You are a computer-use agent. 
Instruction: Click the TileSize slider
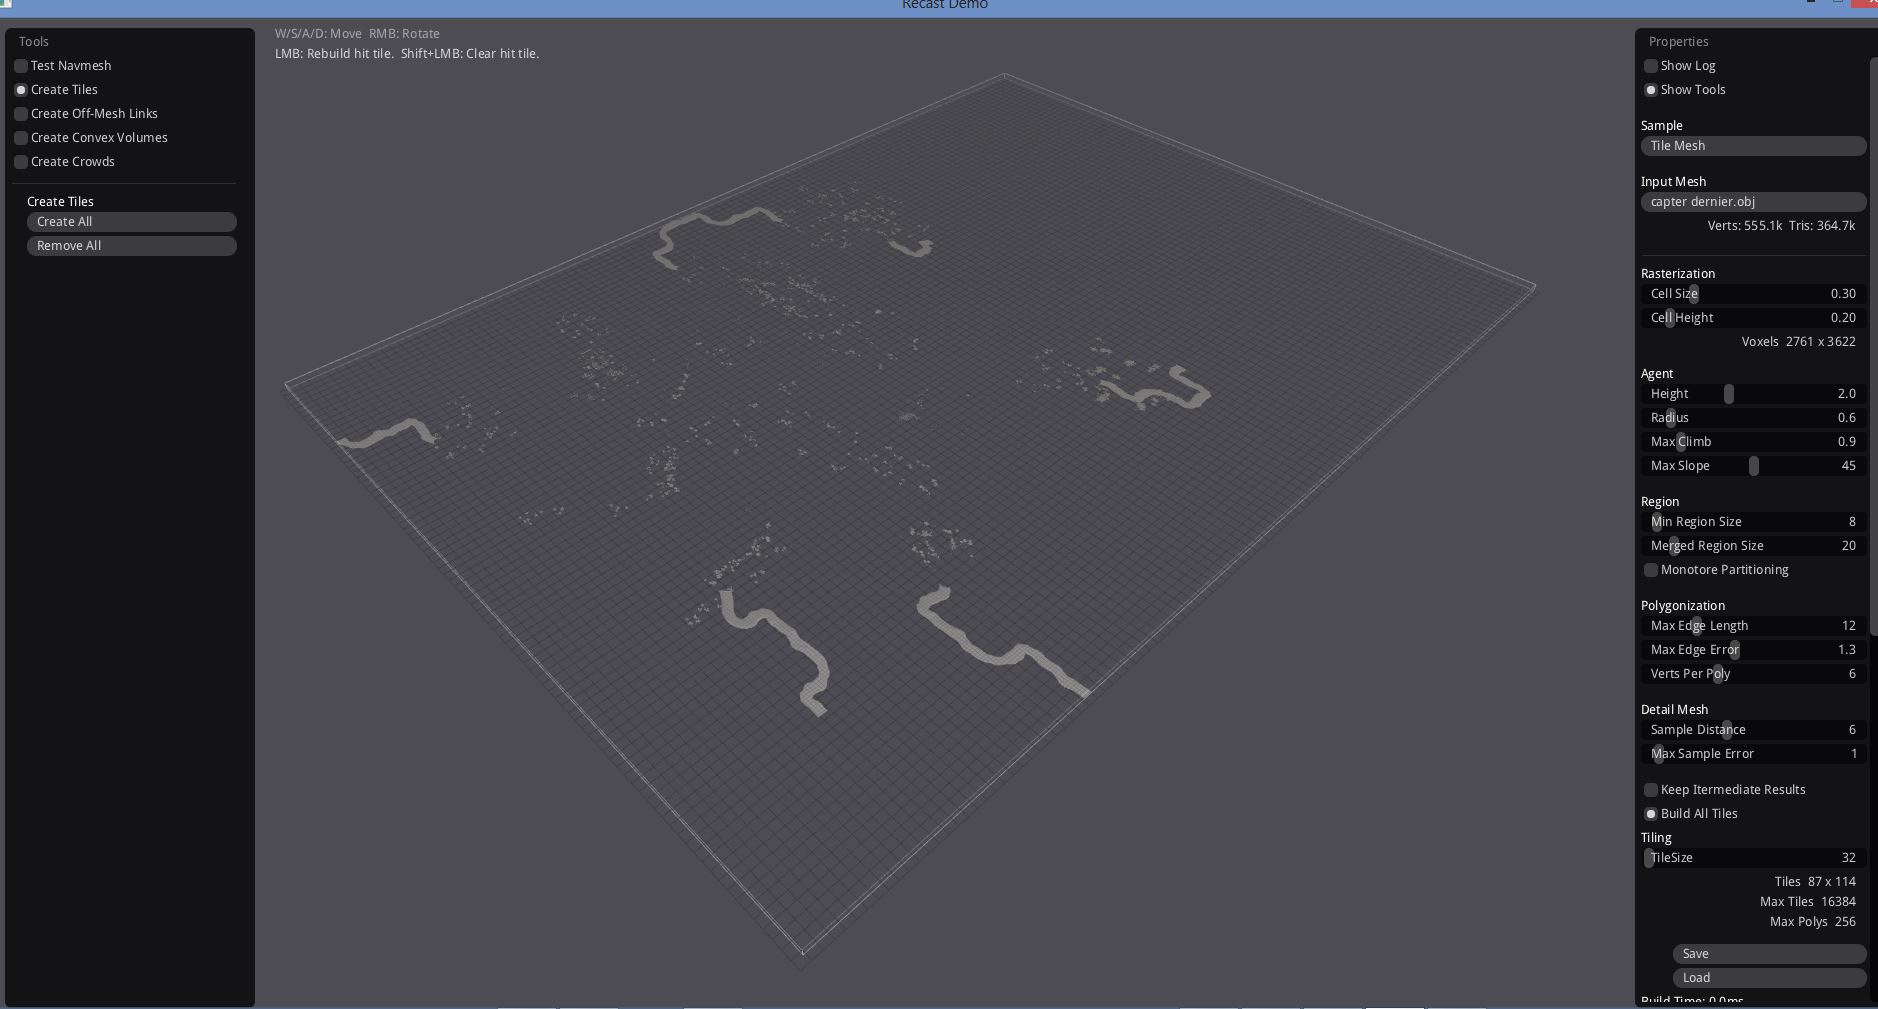pos(1753,858)
